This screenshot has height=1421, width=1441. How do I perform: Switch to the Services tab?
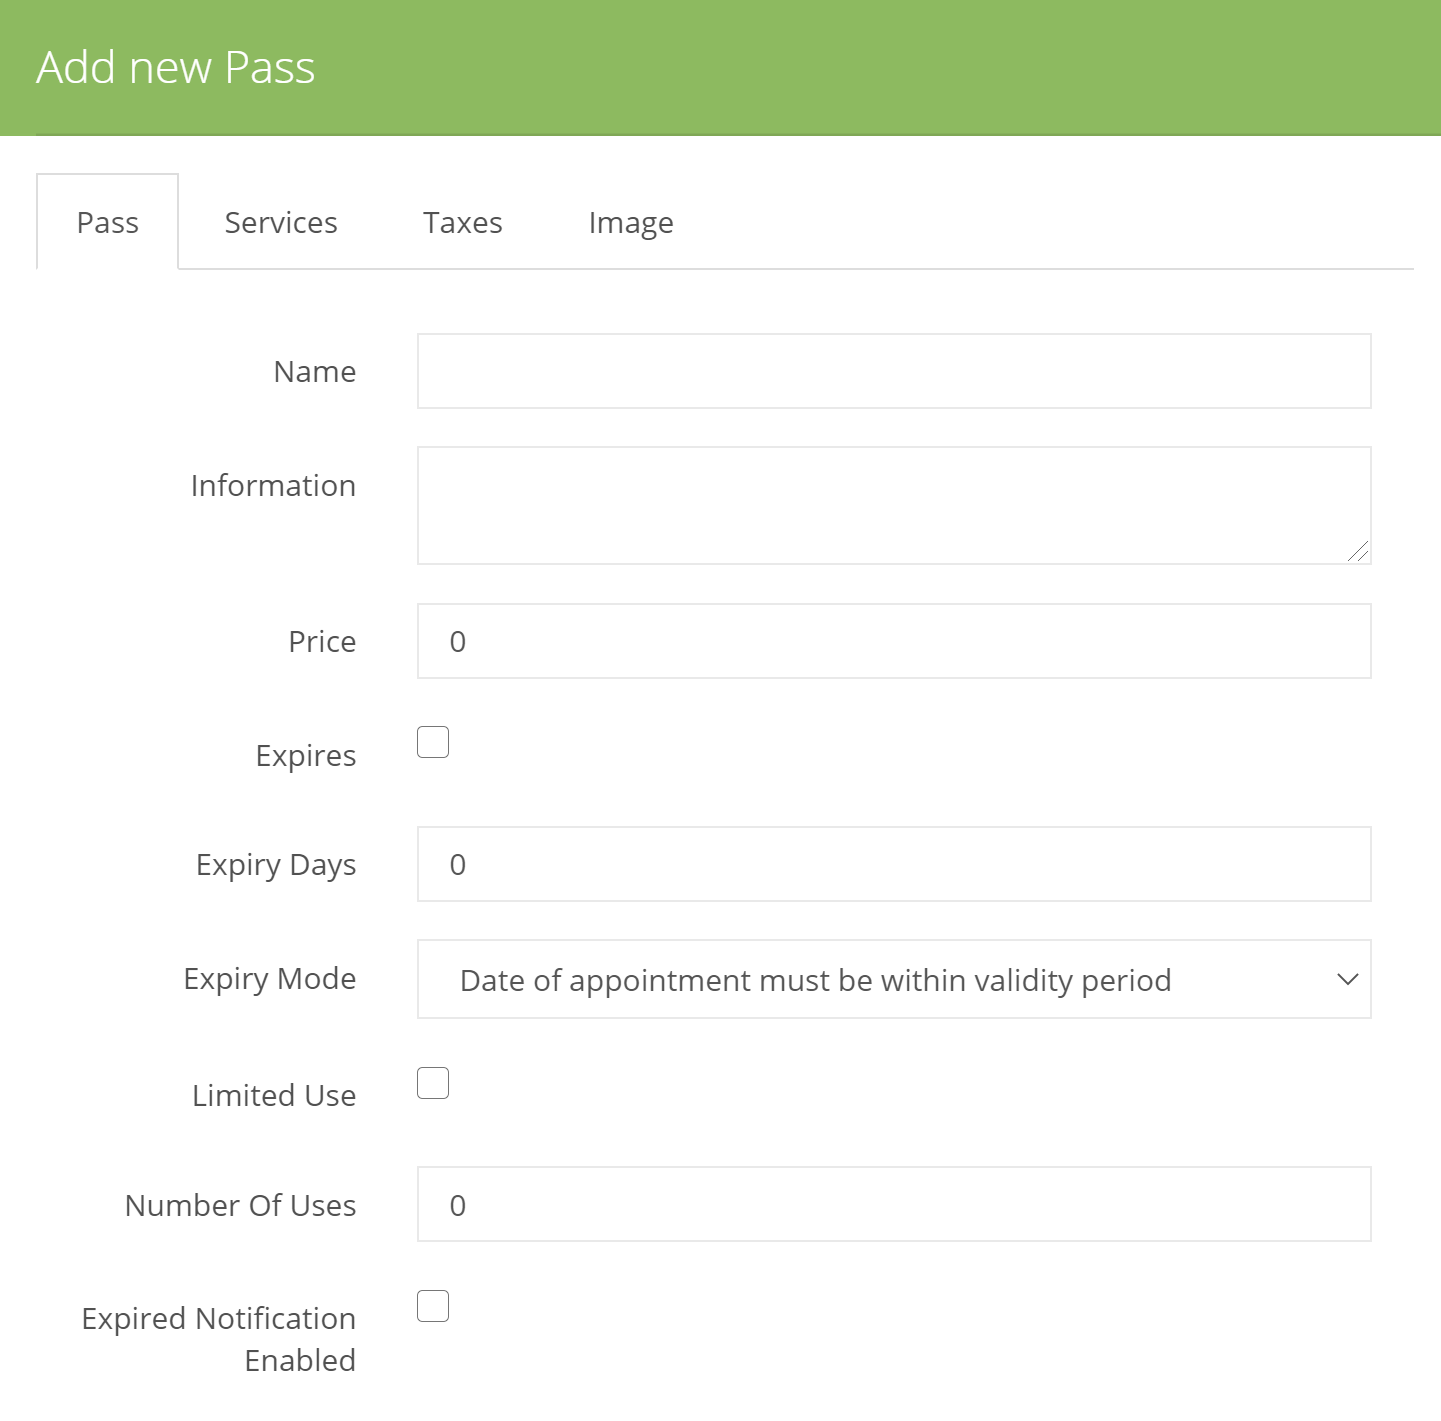click(281, 222)
